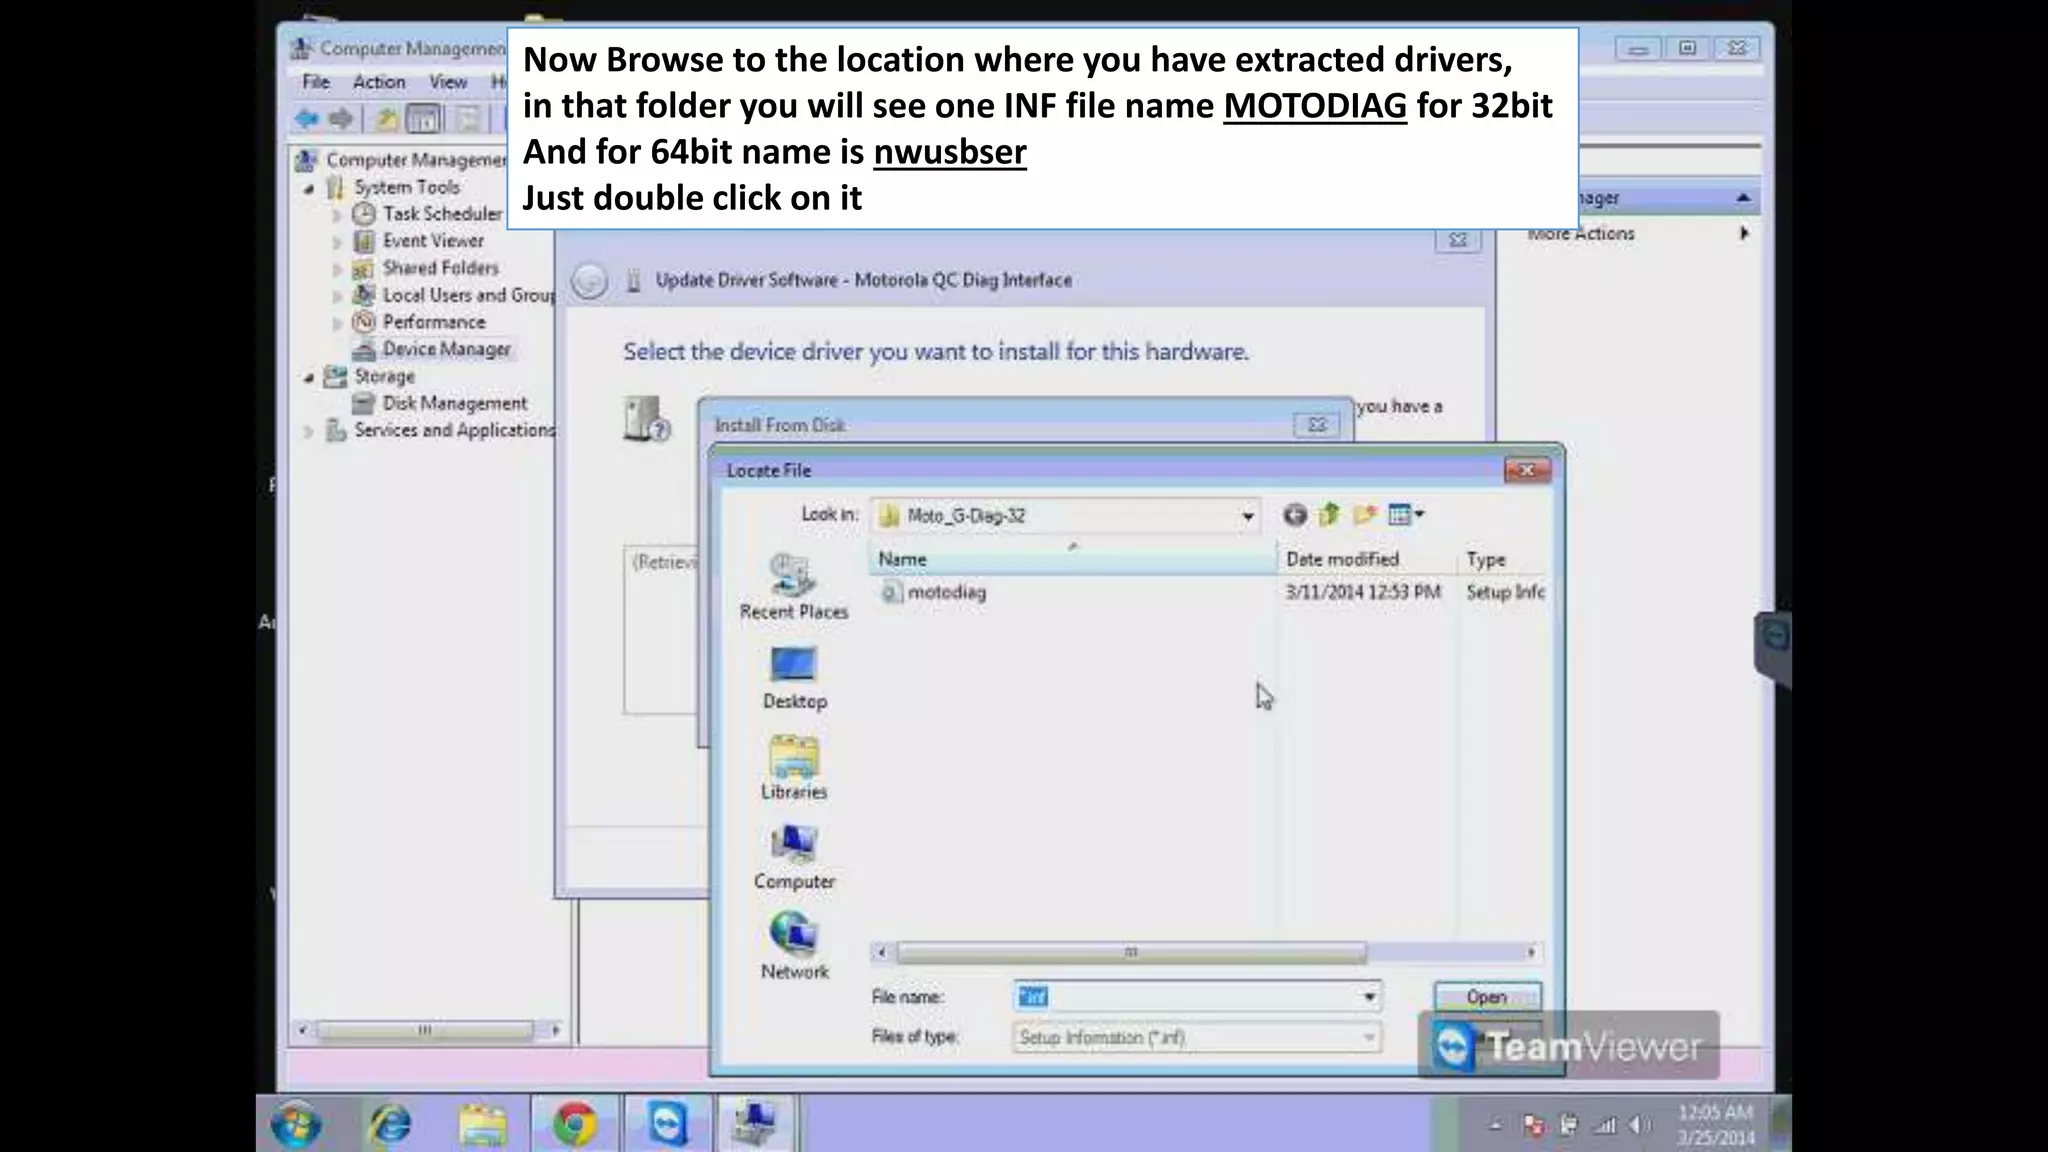Open Recent Places in sidebar
2048x1152 pixels.
(794, 588)
